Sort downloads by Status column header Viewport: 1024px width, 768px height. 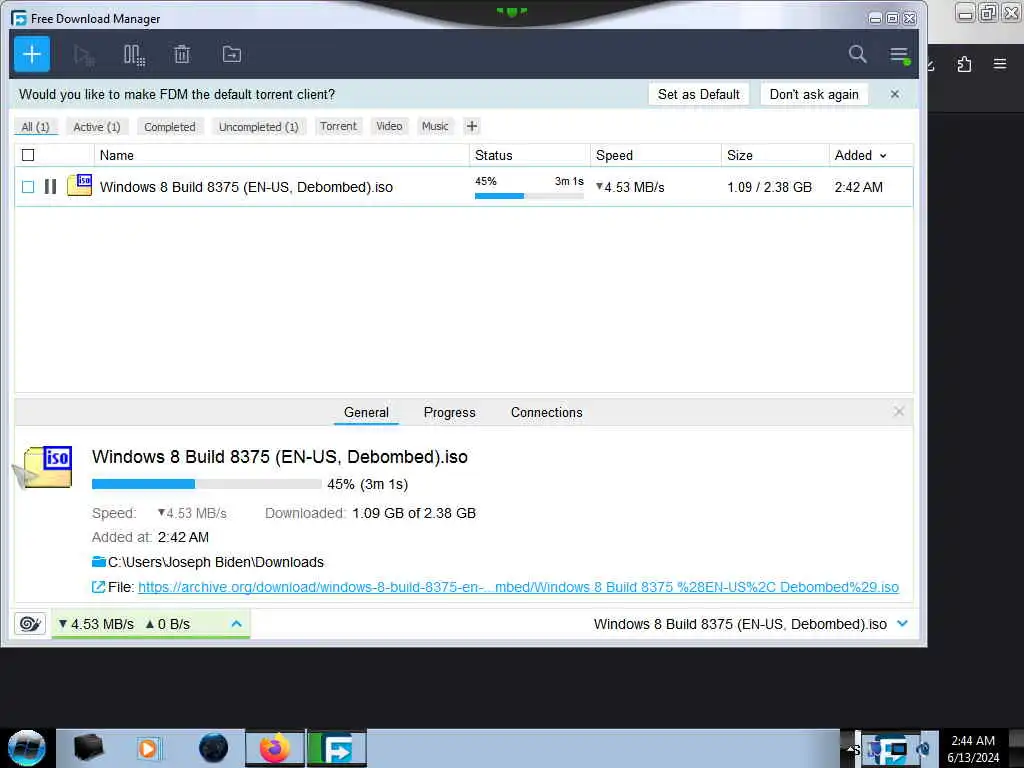click(x=530, y=155)
